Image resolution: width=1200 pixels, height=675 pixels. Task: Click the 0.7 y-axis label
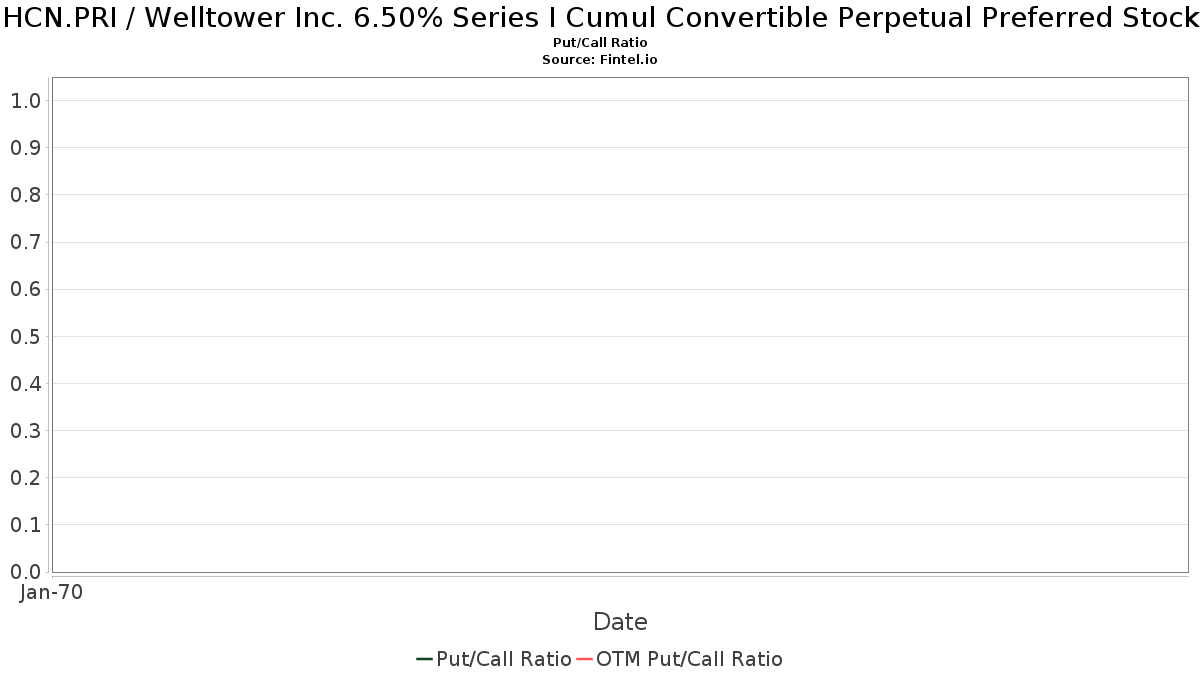(25, 242)
